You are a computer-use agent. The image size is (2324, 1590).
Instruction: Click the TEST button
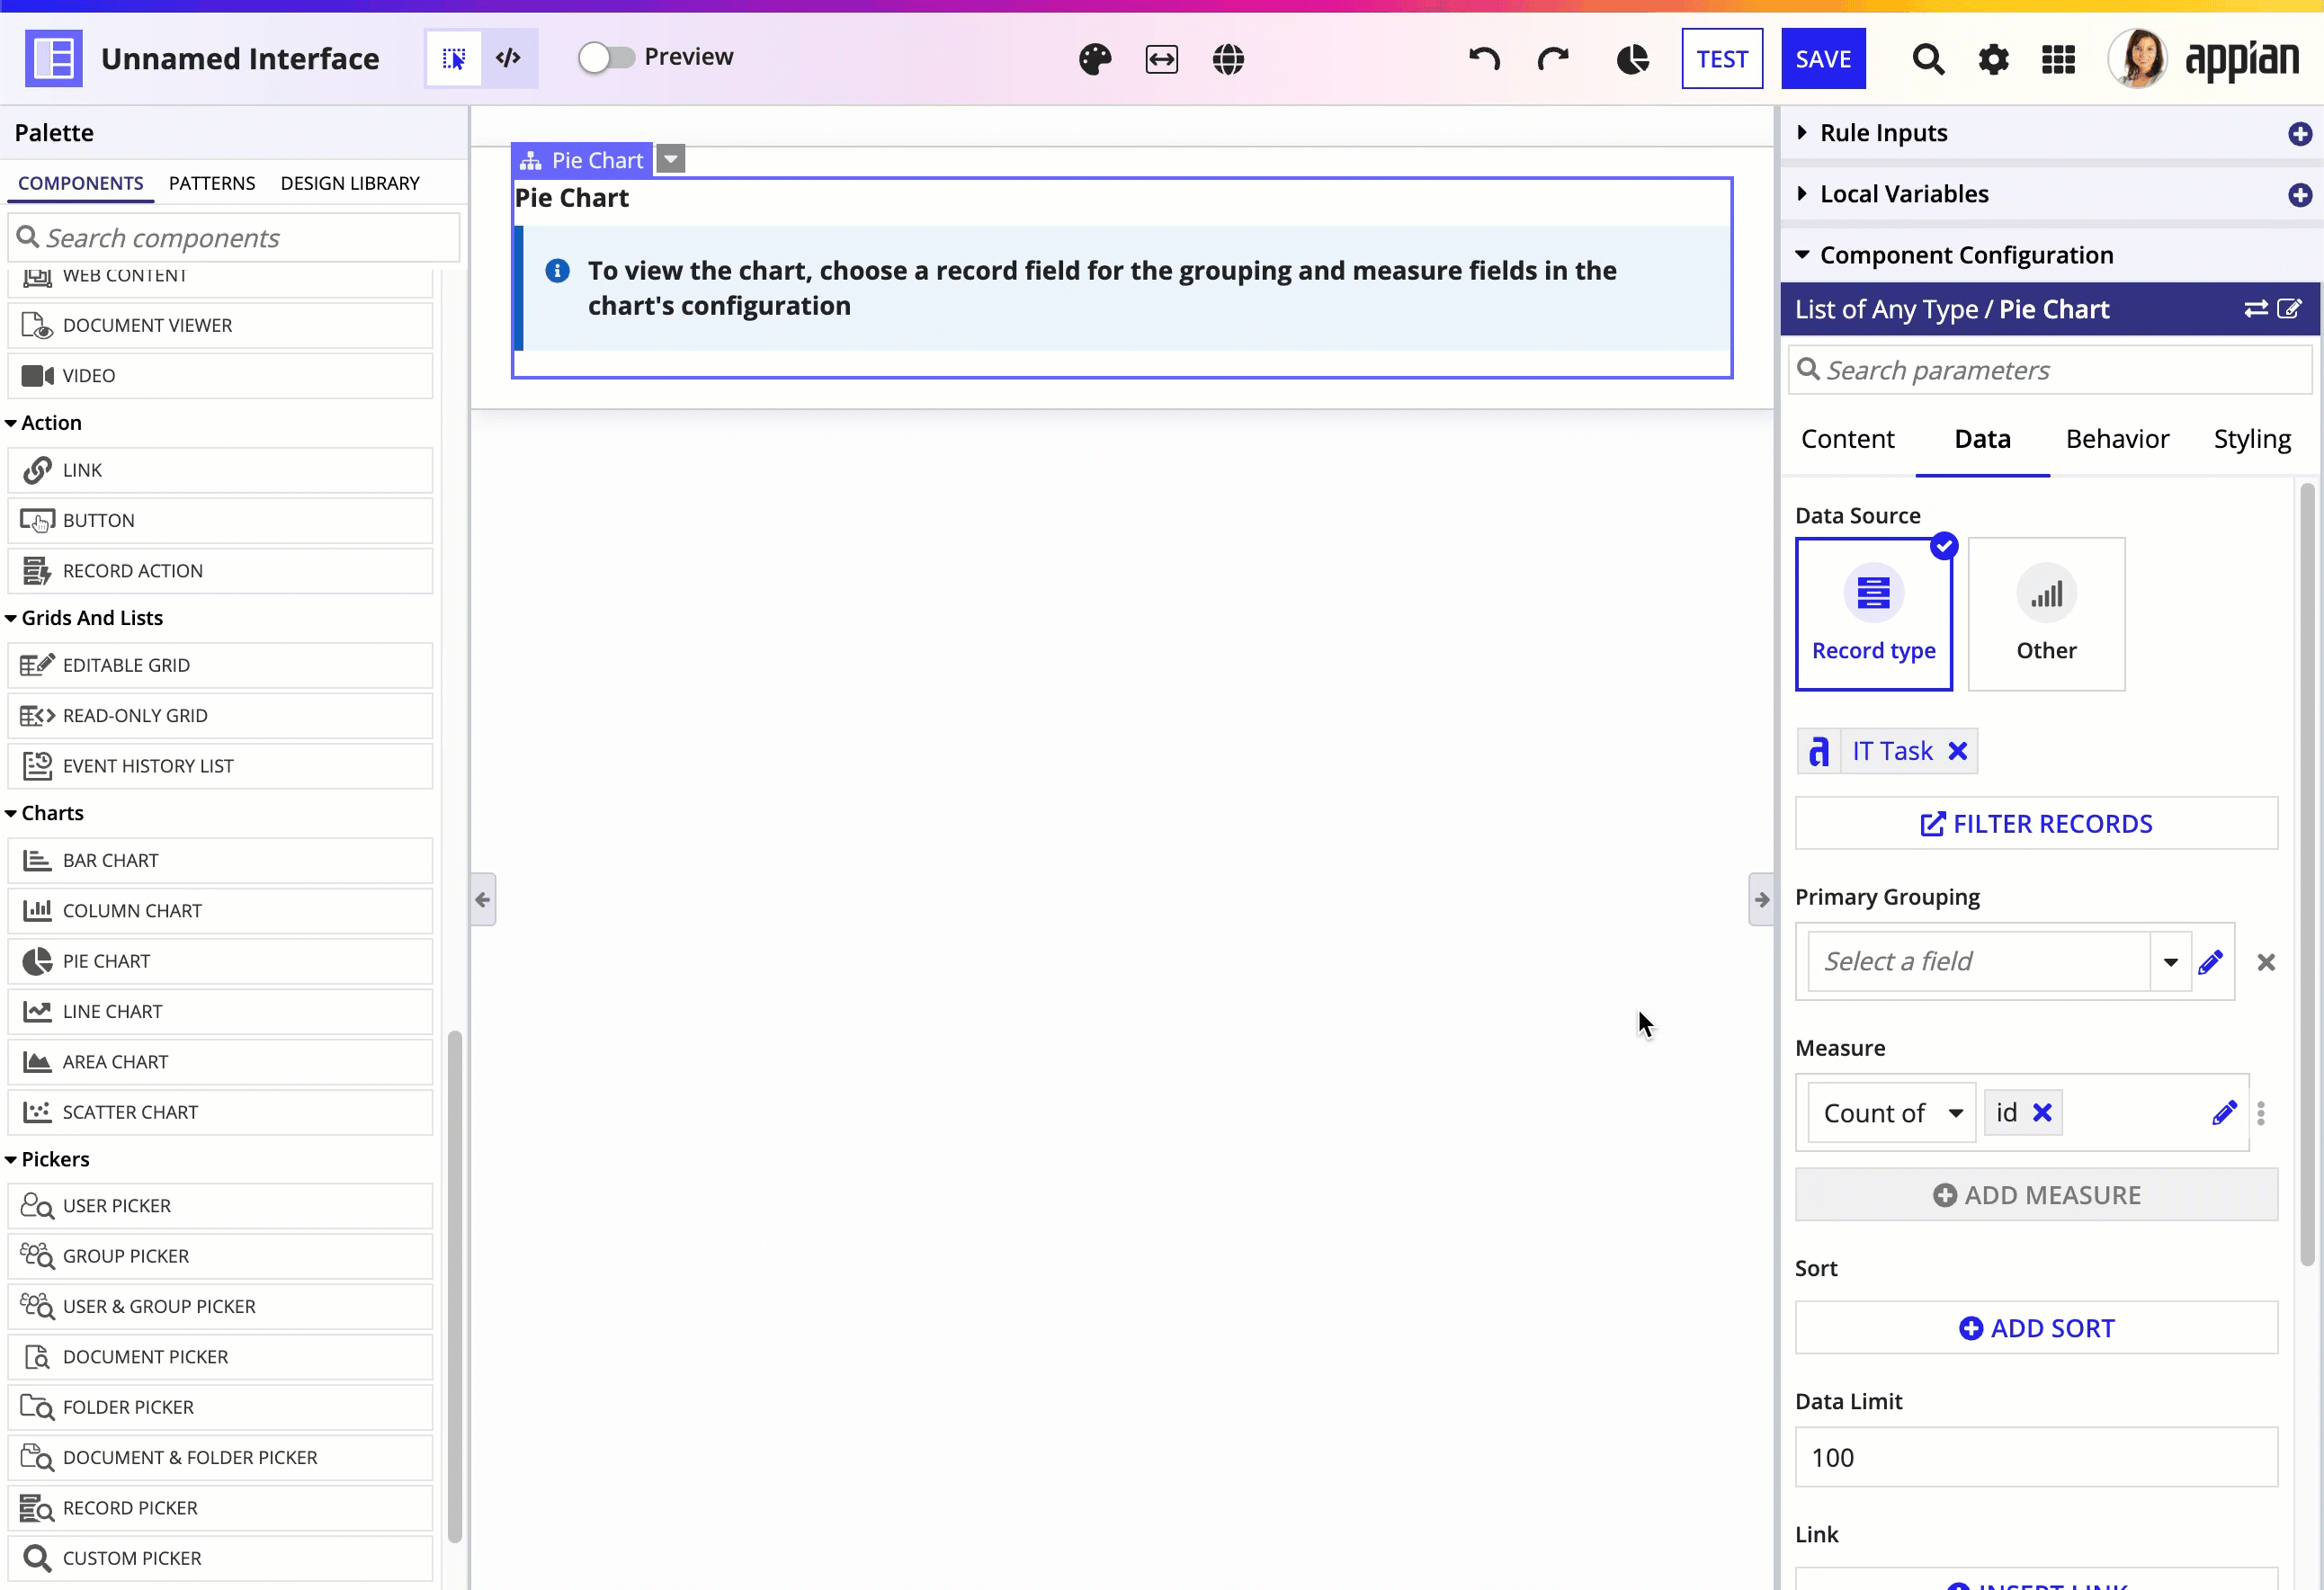1722,59
